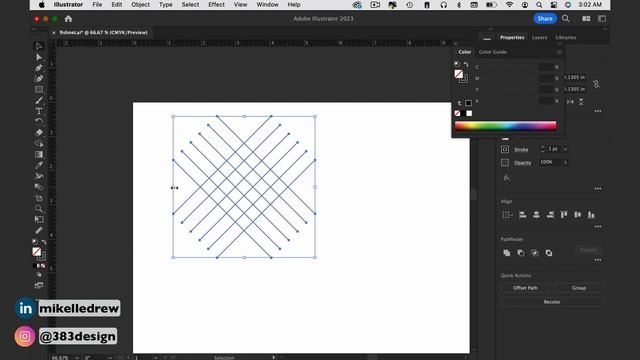Image resolution: width=640 pixels, height=360 pixels.
Task: Select the Pen tool
Action: click(39, 68)
